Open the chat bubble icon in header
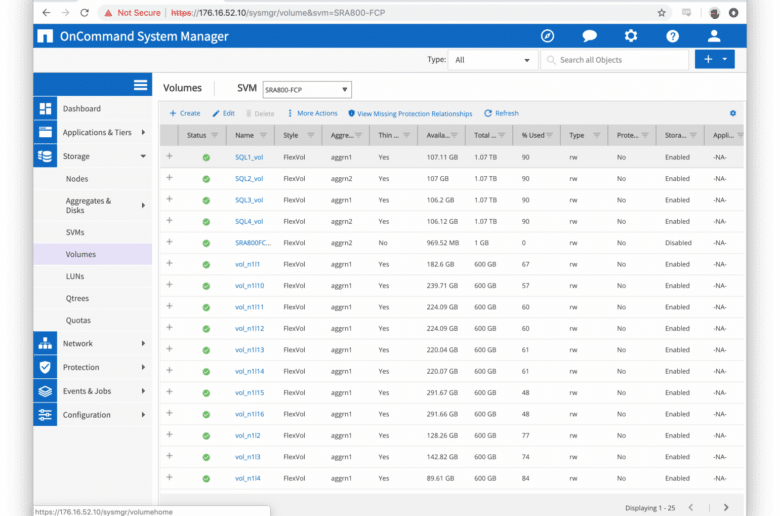This screenshot has height=516, width=780. tap(589, 36)
